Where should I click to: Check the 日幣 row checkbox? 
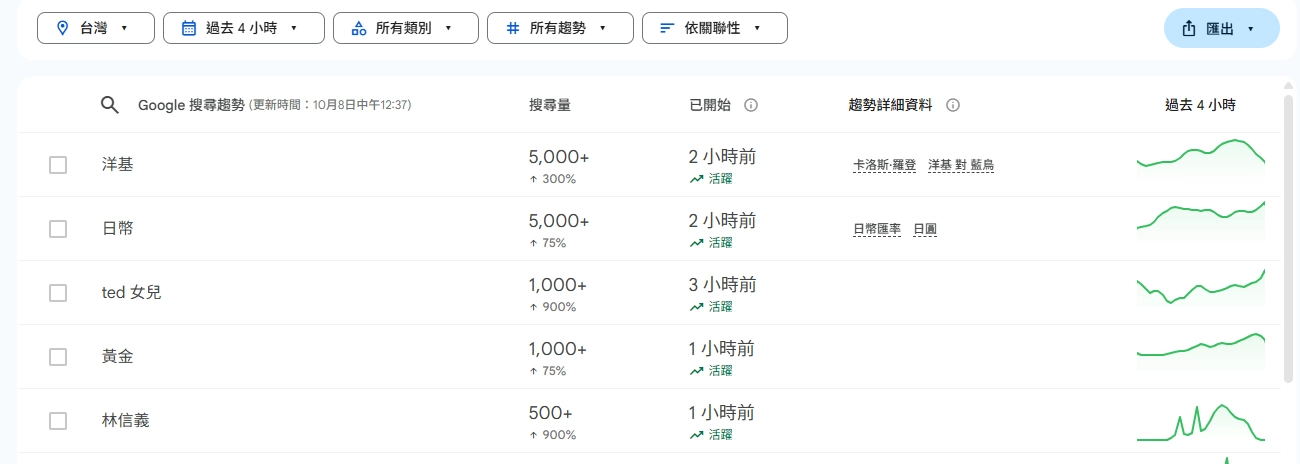[x=58, y=229]
